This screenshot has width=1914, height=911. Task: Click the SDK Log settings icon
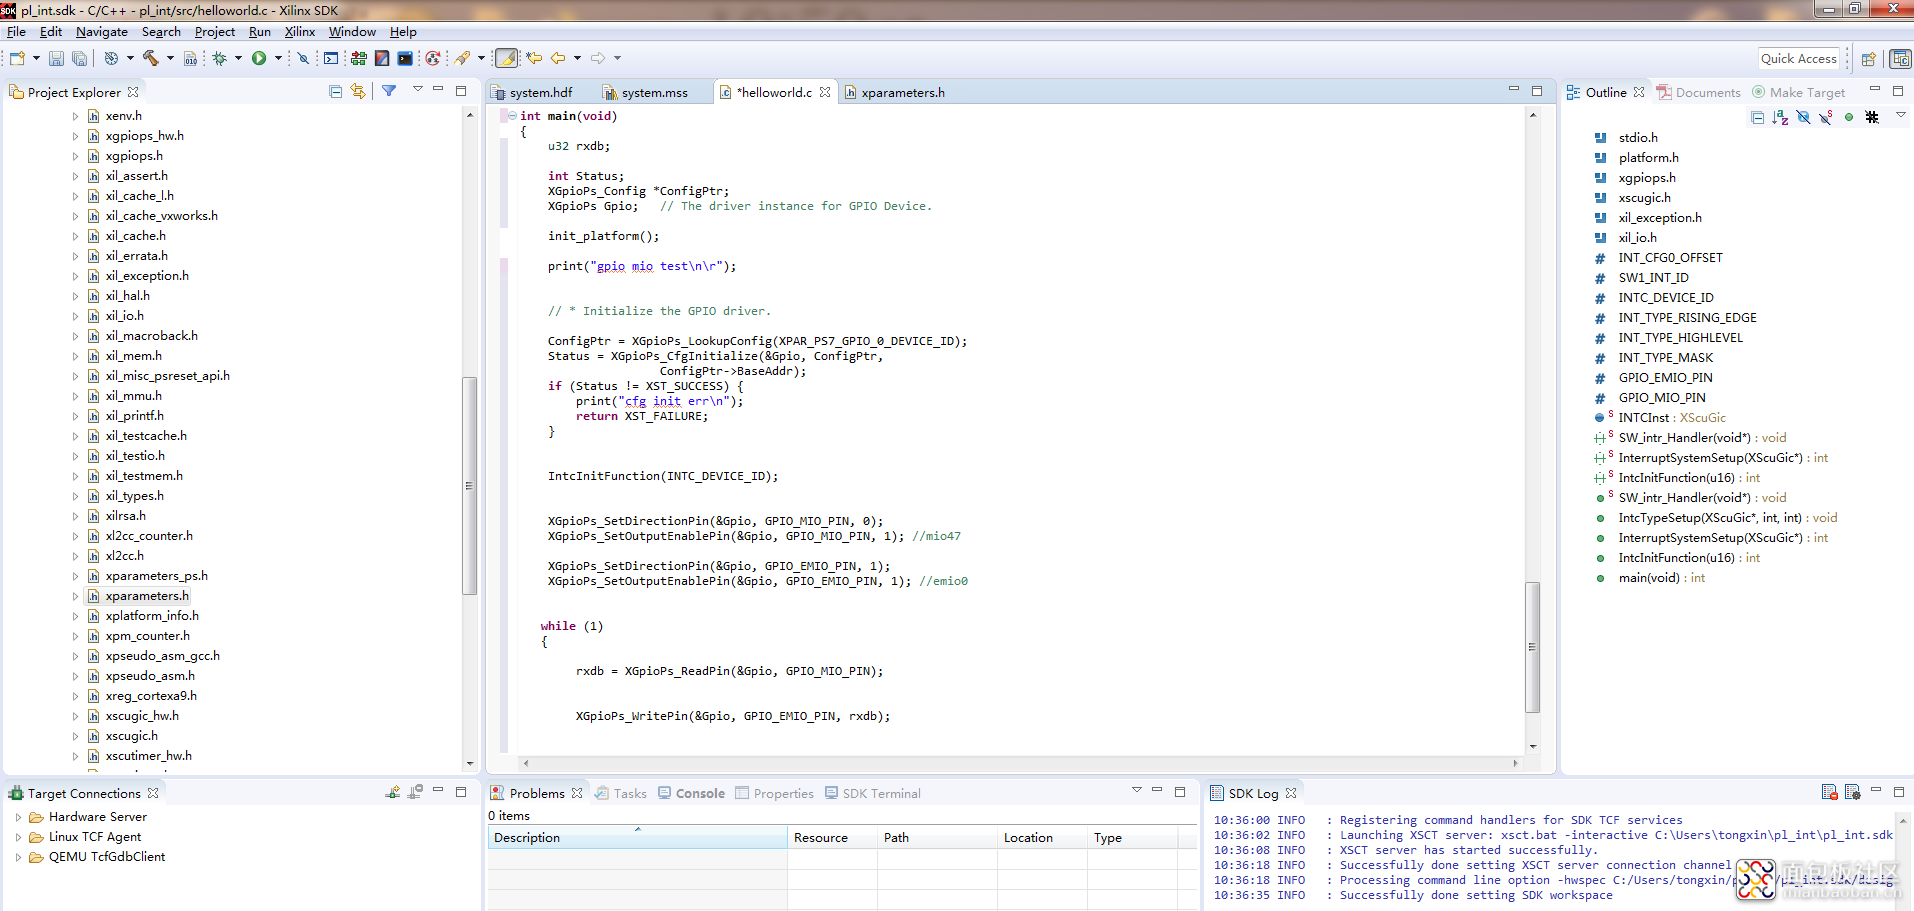[x=1852, y=792]
